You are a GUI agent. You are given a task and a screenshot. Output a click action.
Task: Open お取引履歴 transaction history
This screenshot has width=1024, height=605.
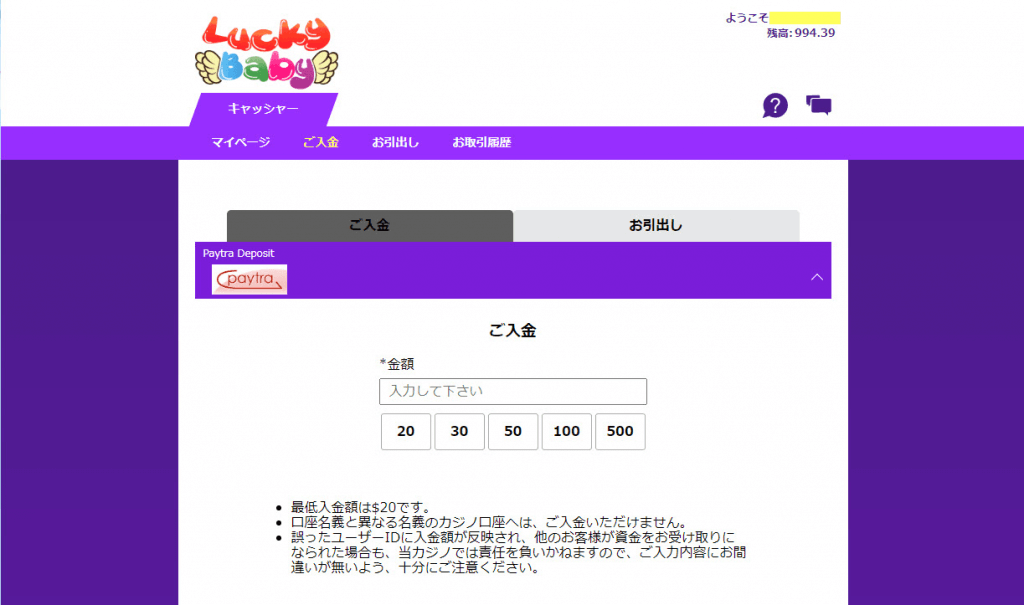pyautogui.click(x=481, y=142)
